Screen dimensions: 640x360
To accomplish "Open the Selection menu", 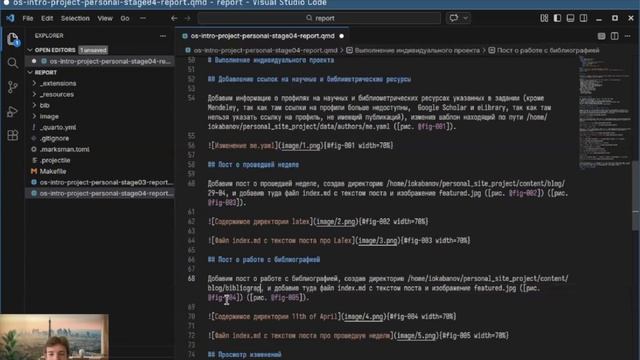I will click(75, 18).
